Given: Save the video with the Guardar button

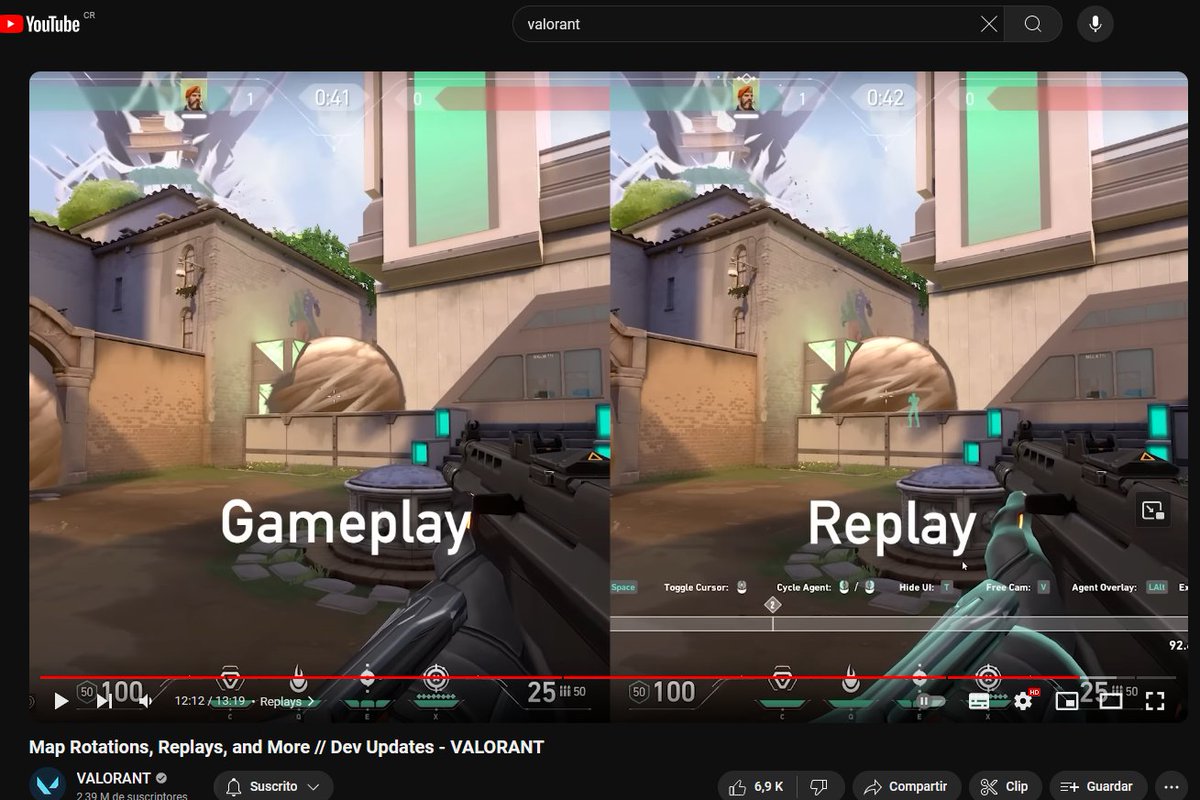Looking at the screenshot, I should coord(1097,787).
